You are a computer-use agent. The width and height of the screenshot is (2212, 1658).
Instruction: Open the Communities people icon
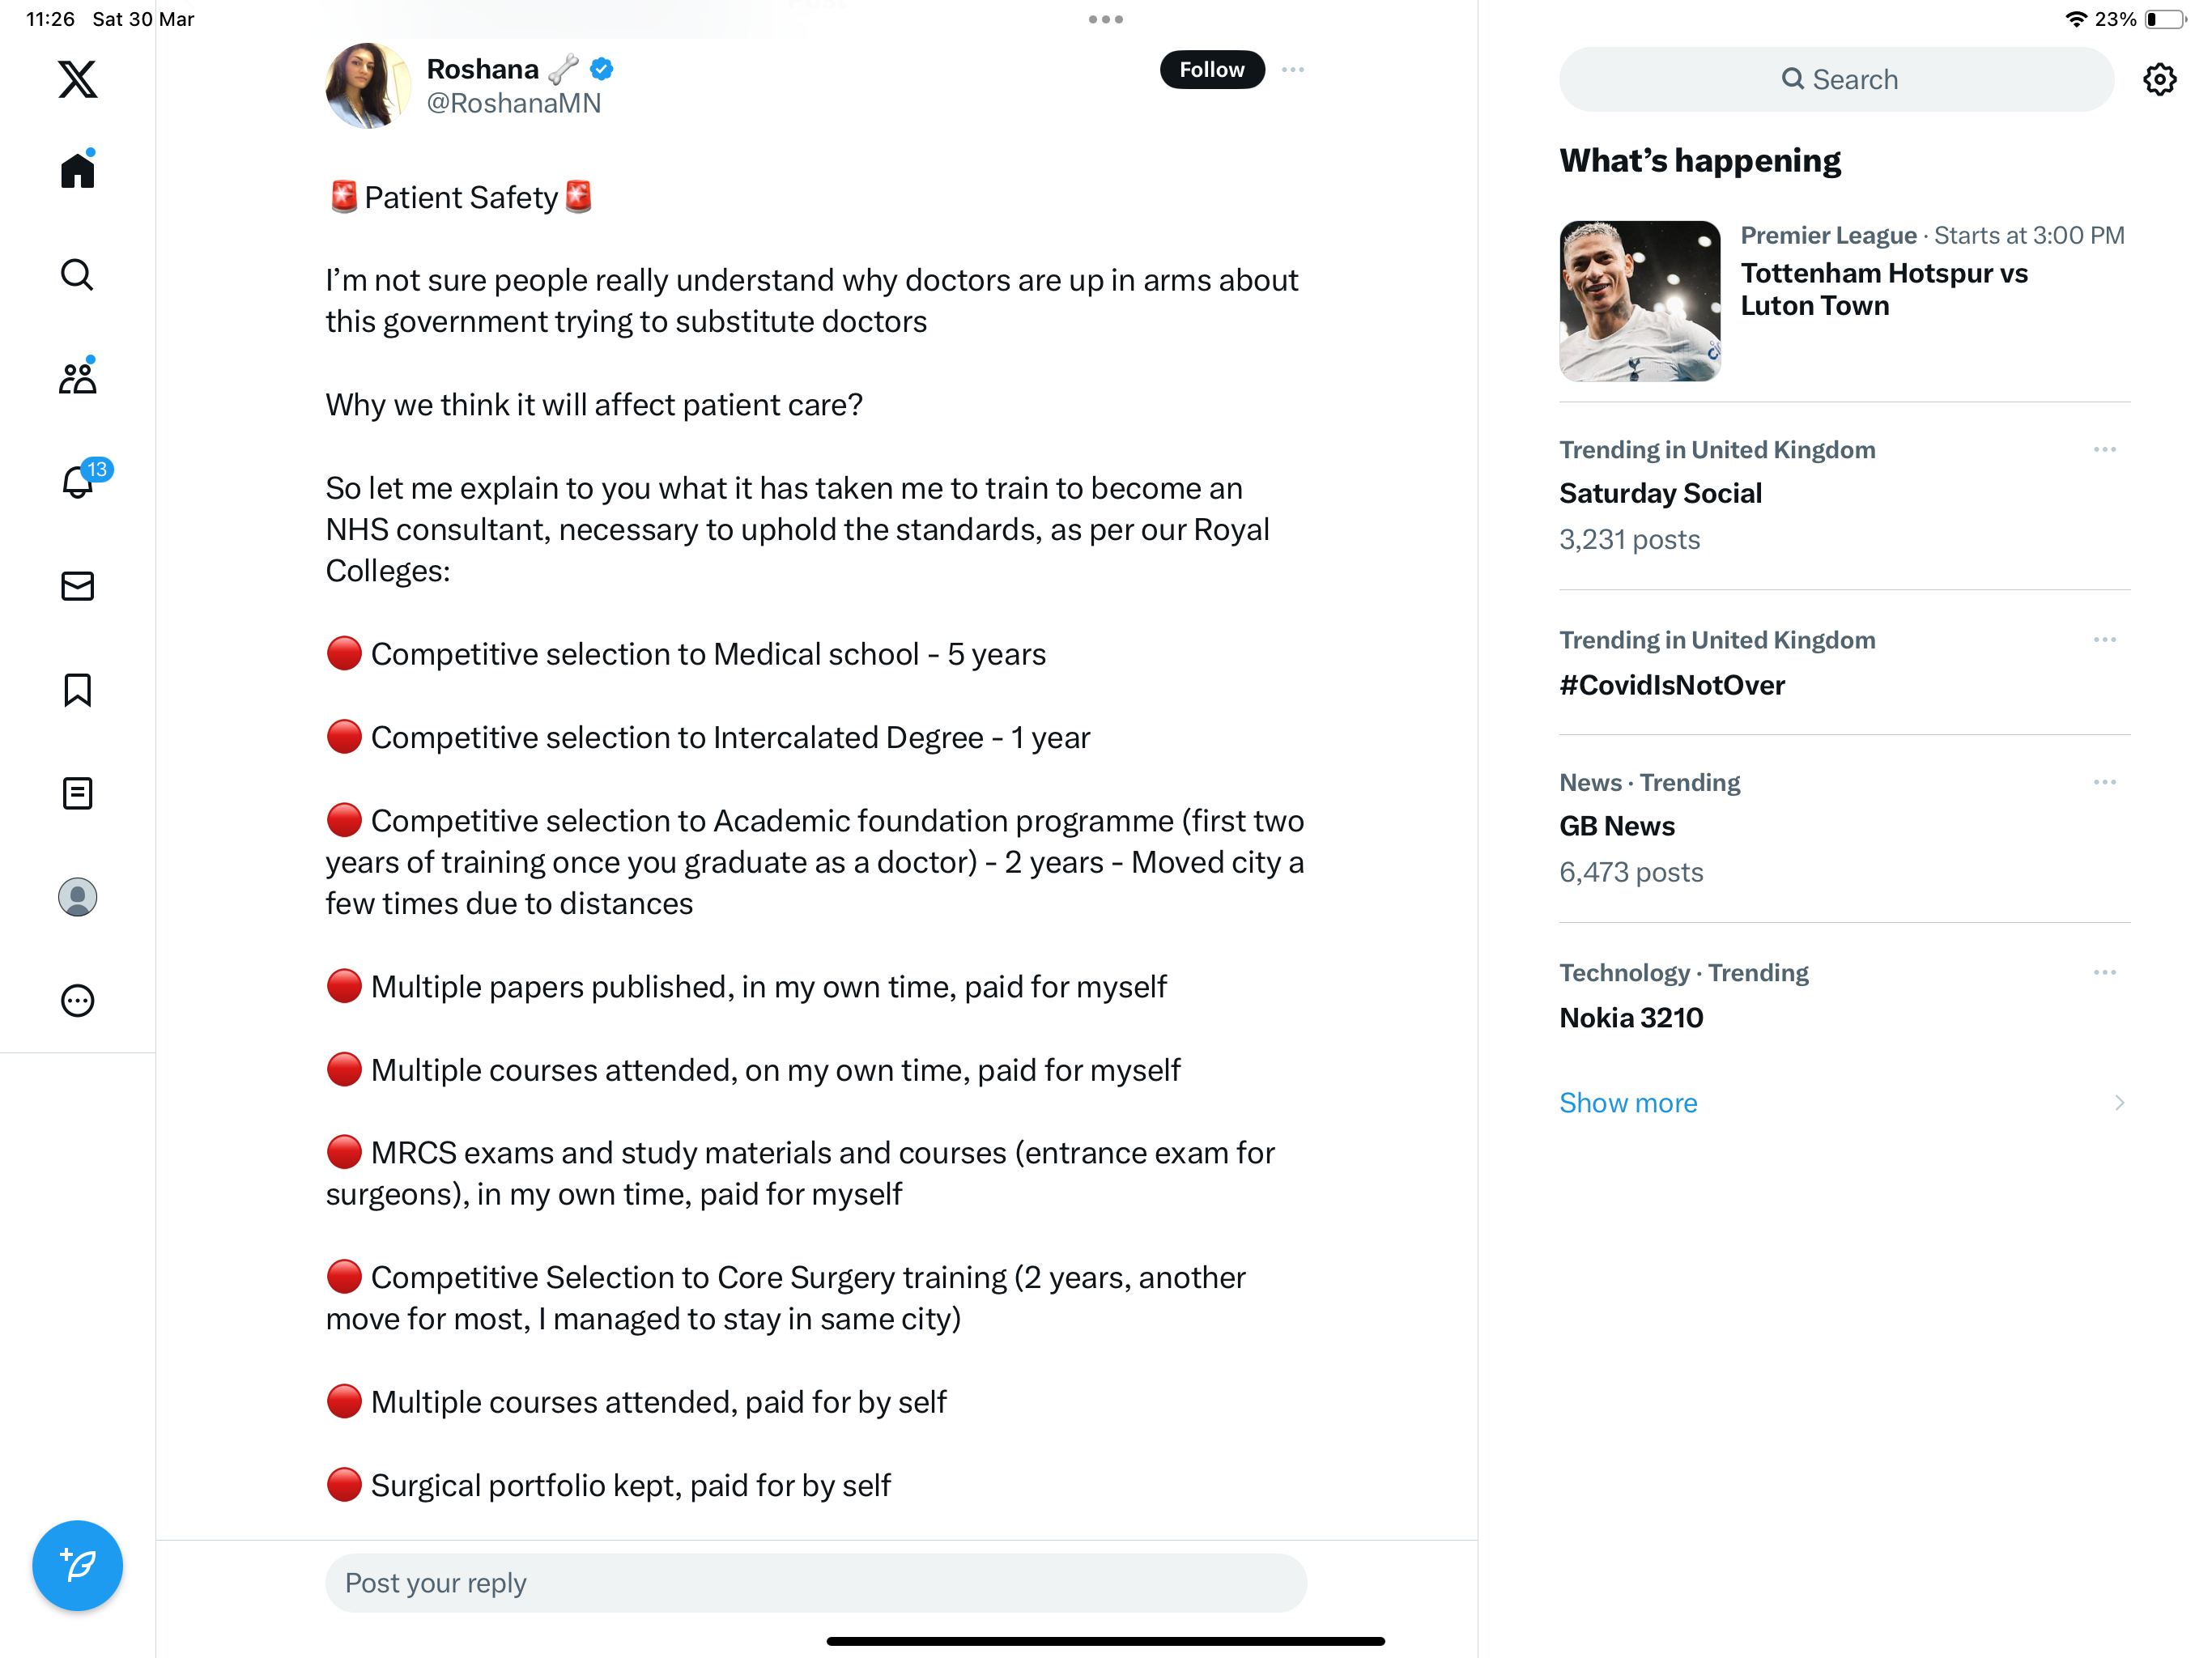point(77,377)
